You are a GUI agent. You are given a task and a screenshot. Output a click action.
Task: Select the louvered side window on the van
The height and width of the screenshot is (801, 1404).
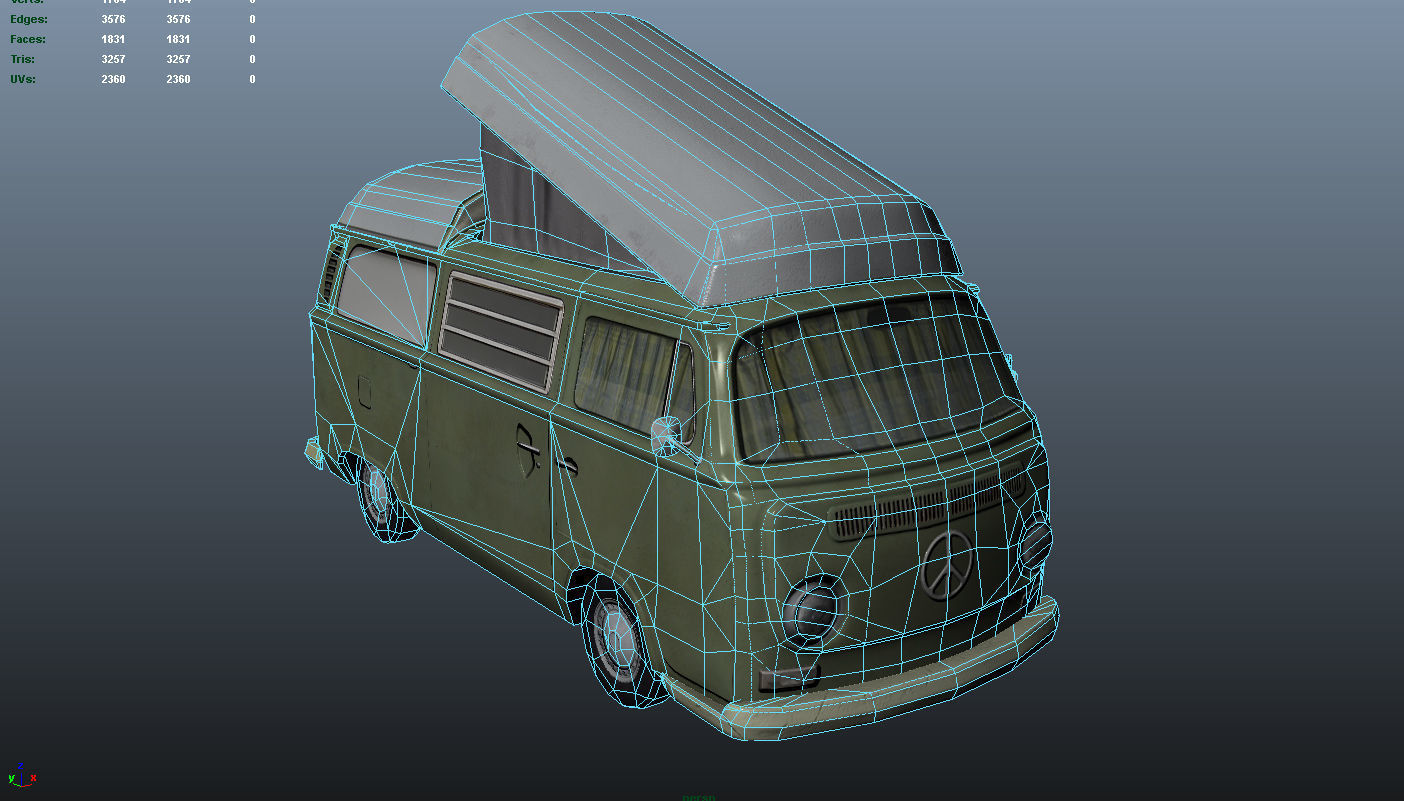500,333
